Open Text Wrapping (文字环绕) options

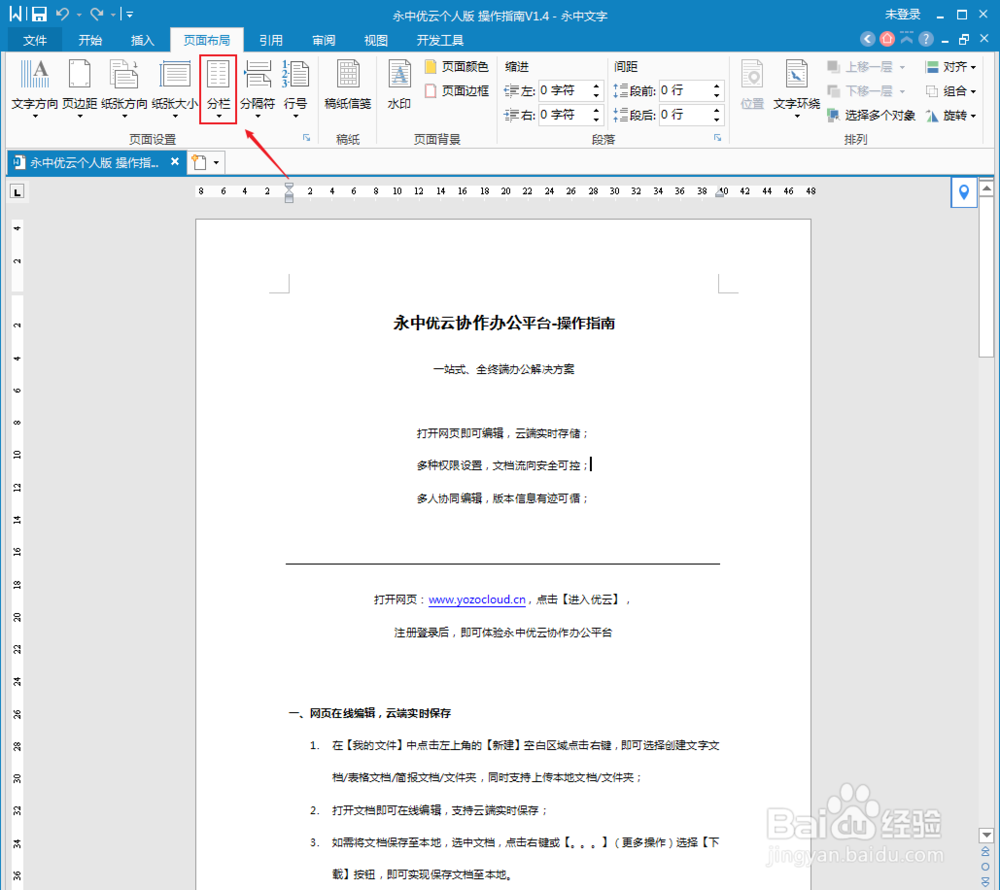797,88
